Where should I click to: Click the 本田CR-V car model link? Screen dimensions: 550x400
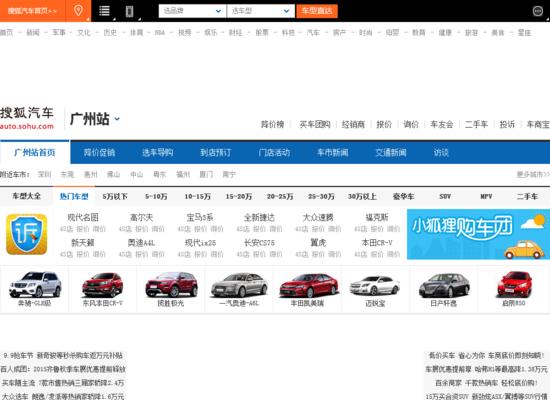pyautogui.click(x=377, y=242)
